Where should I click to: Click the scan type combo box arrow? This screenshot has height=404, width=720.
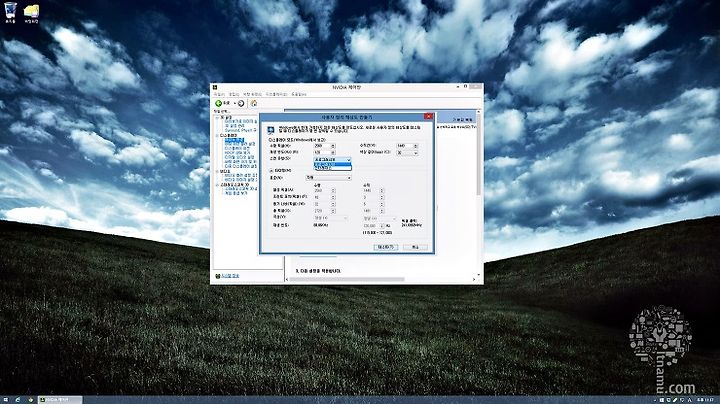click(x=349, y=160)
